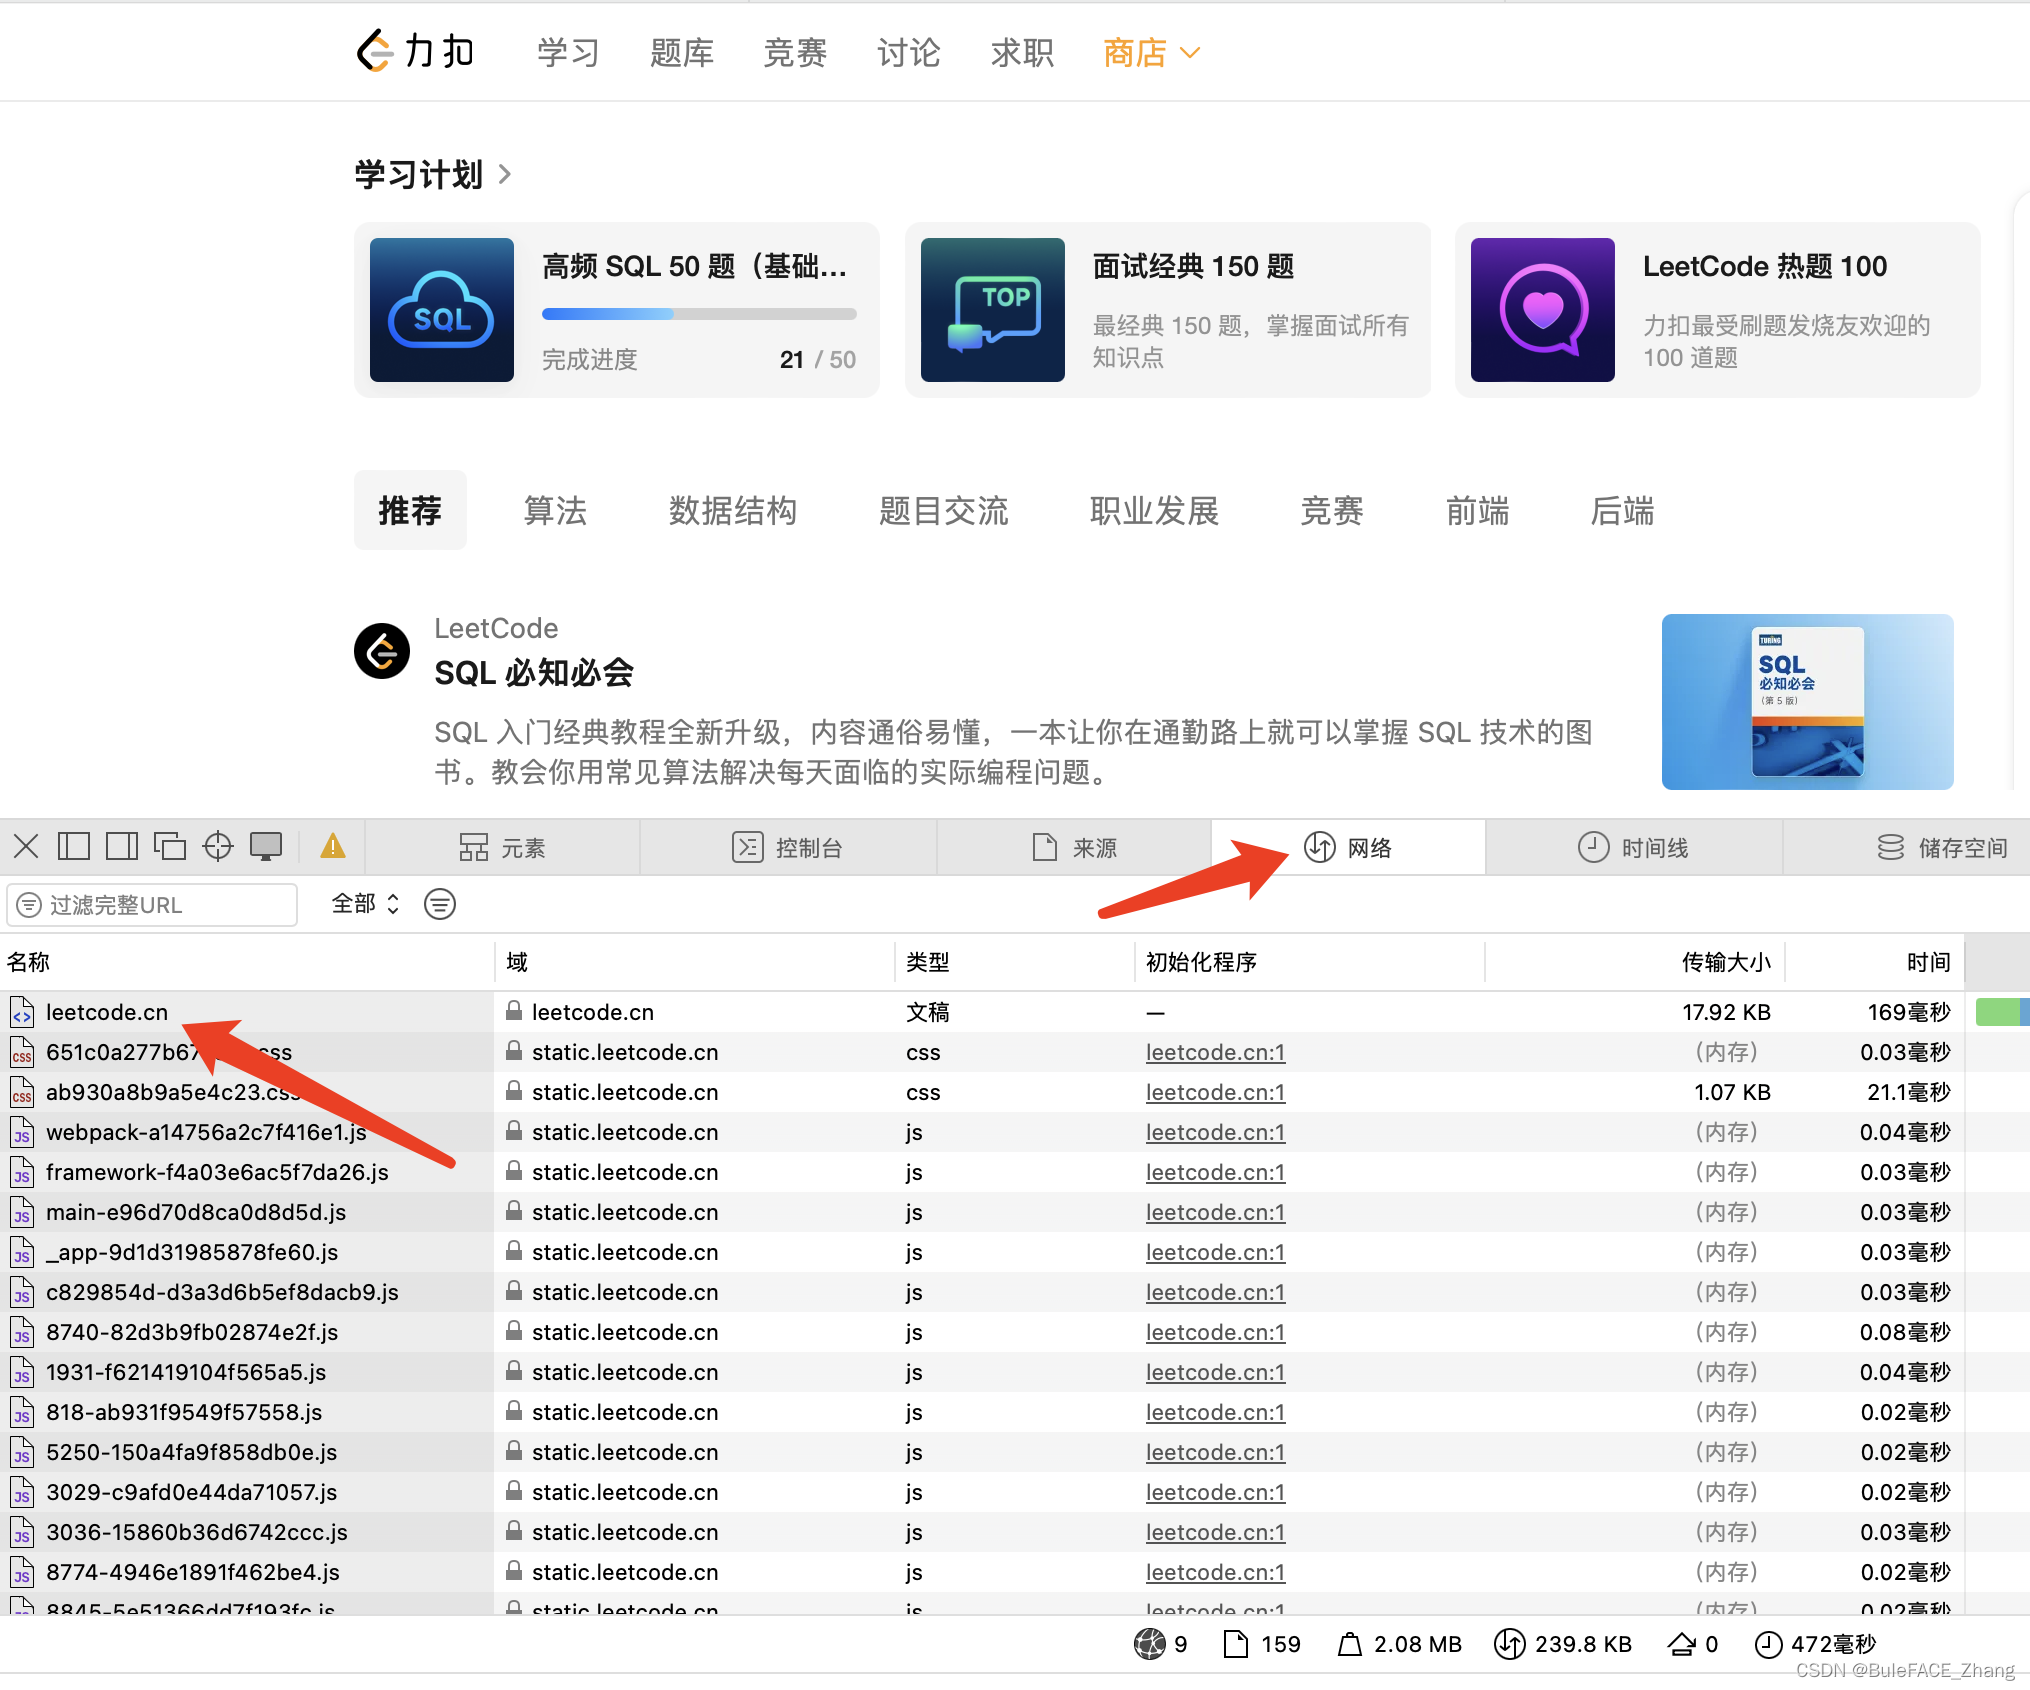This screenshot has height=1690, width=2030.
Task: Open the 求职 navigation item
Action: pyautogui.click(x=1022, y=52)
